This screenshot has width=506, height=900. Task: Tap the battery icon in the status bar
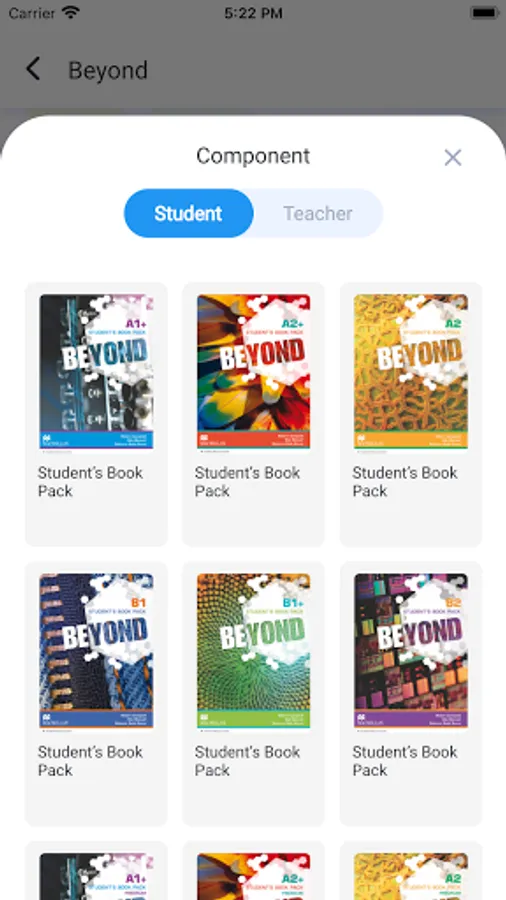tap(484, 13)
